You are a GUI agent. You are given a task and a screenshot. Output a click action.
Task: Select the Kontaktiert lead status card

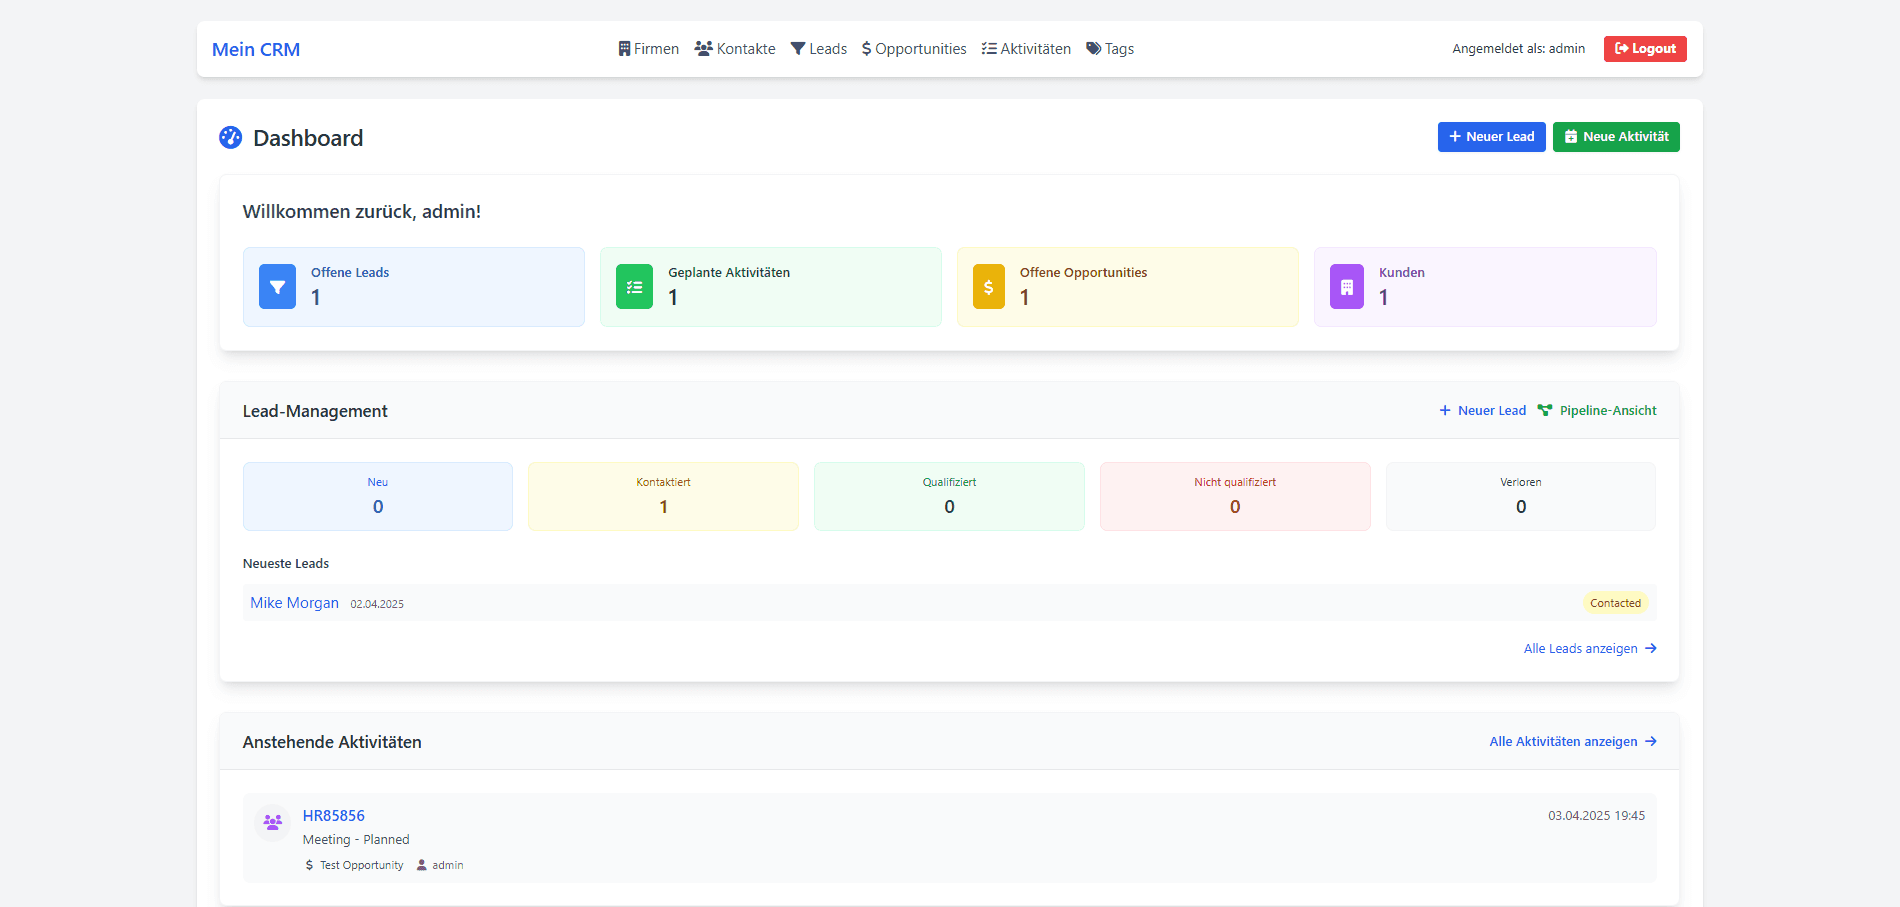663,495
